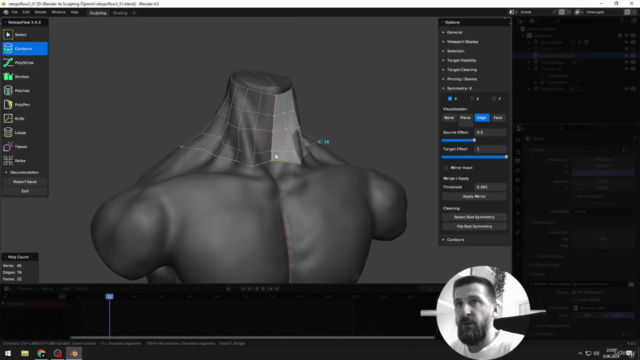Select the Loops tool
640x360 pixels.
tap(25, 133)
